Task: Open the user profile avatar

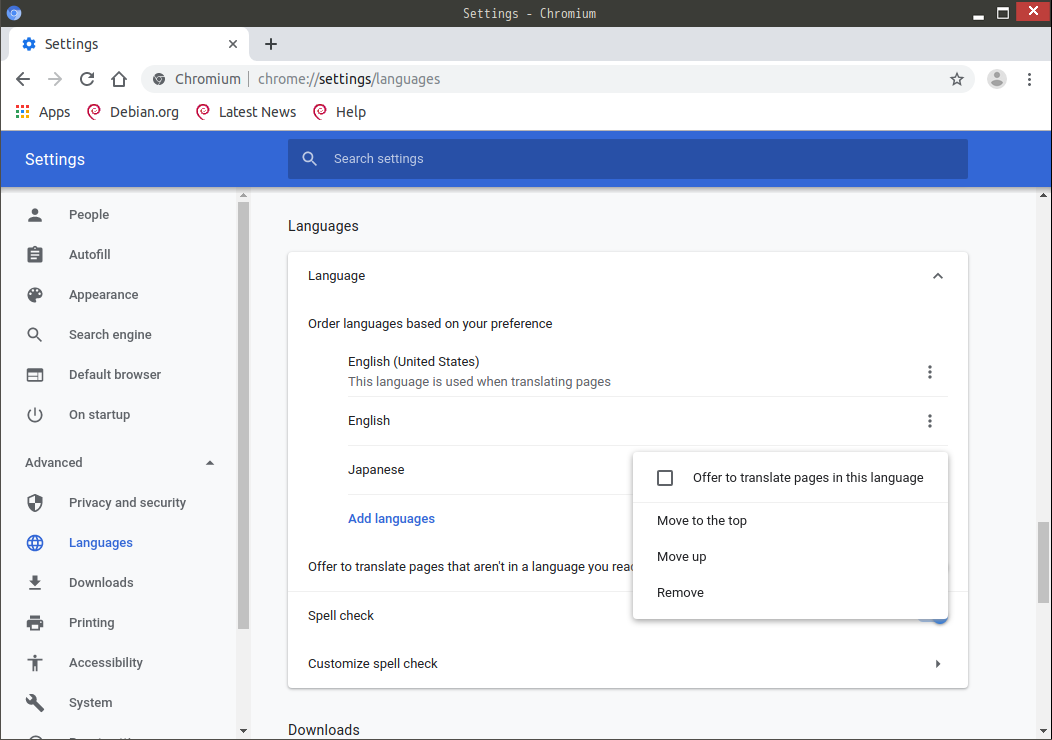Action: 996,79
